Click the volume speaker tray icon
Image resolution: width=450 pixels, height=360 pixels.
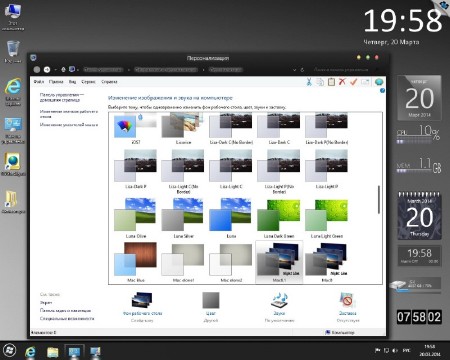click(395, 350)
